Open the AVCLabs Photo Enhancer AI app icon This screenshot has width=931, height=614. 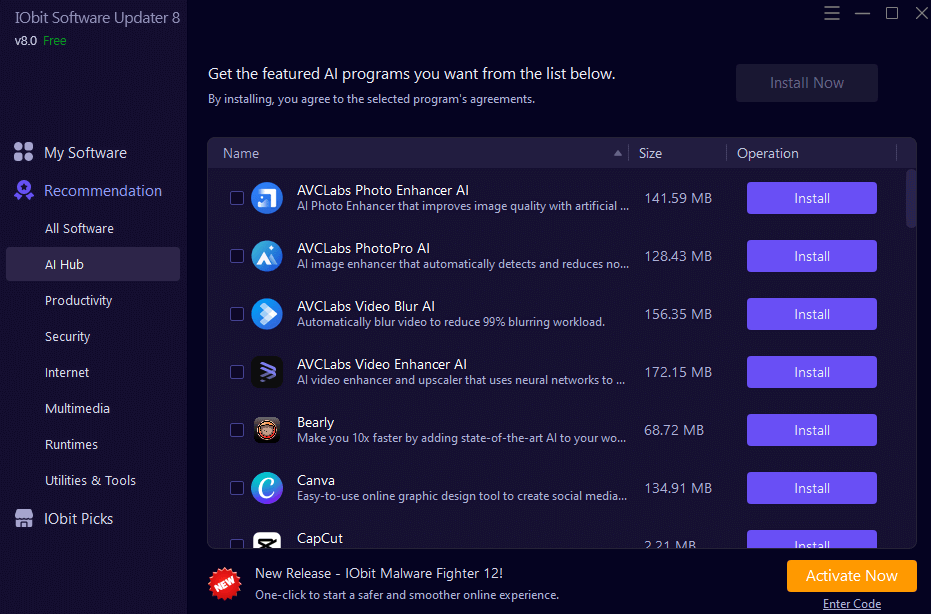[x=267, y=198]
